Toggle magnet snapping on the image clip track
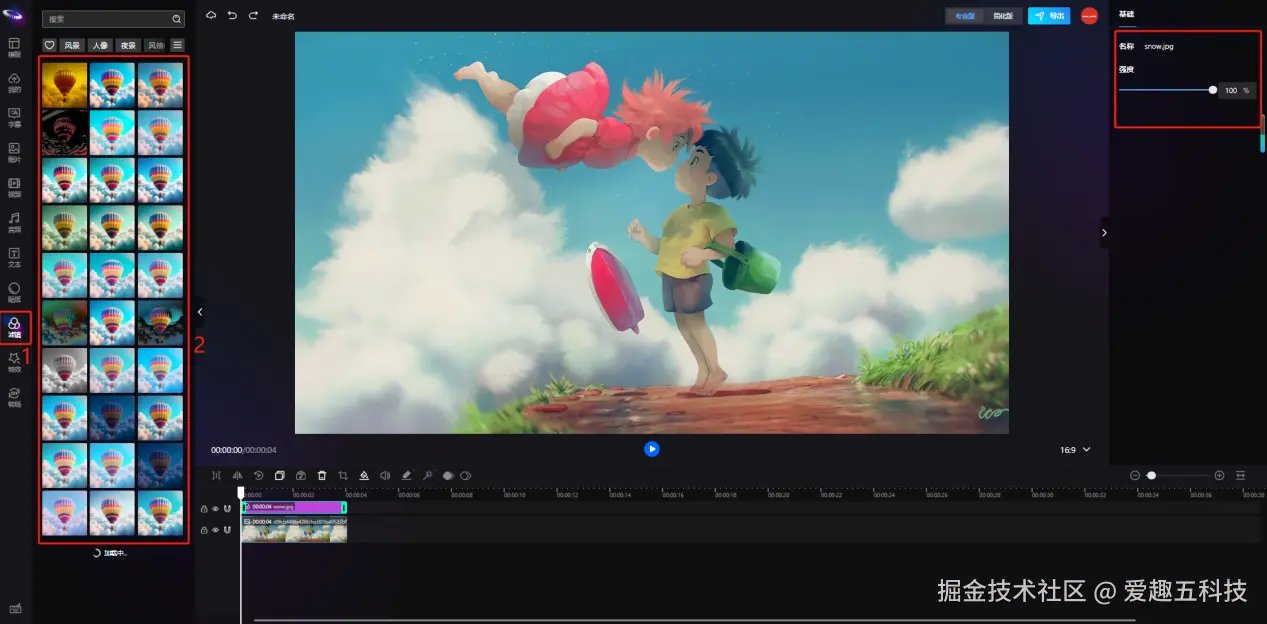The width and height of the screenshot is (1267, 624). point(227,530)
